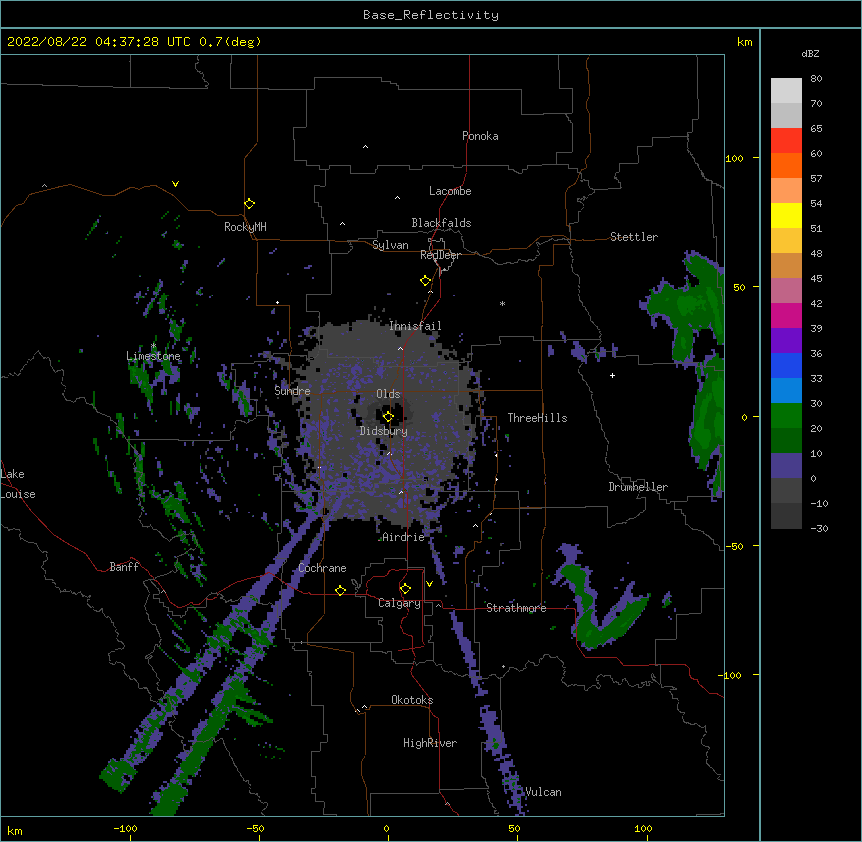
Task: Click the RedDeer city label
Action: (440, 255)
